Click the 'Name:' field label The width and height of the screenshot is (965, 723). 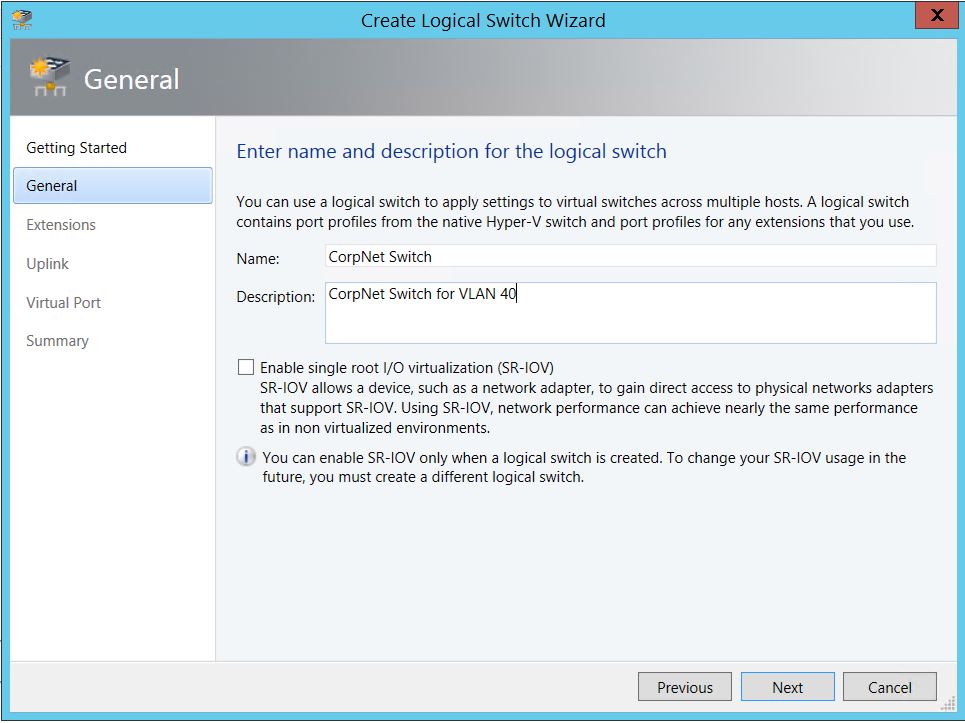(258, 258)
